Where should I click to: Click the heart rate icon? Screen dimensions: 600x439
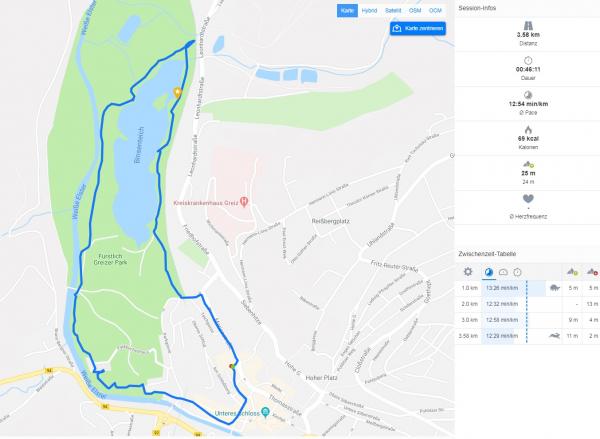[x=528, y=199]
